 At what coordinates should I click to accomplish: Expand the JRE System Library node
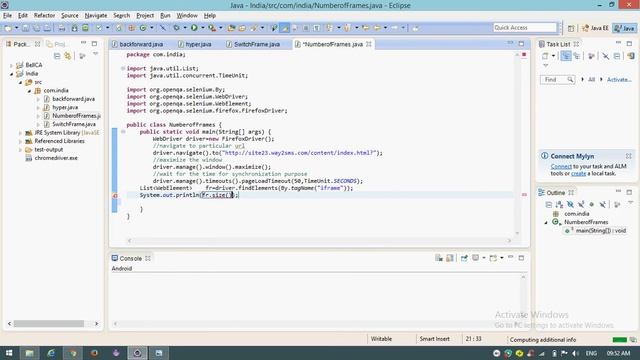click(x=20, y=133)
